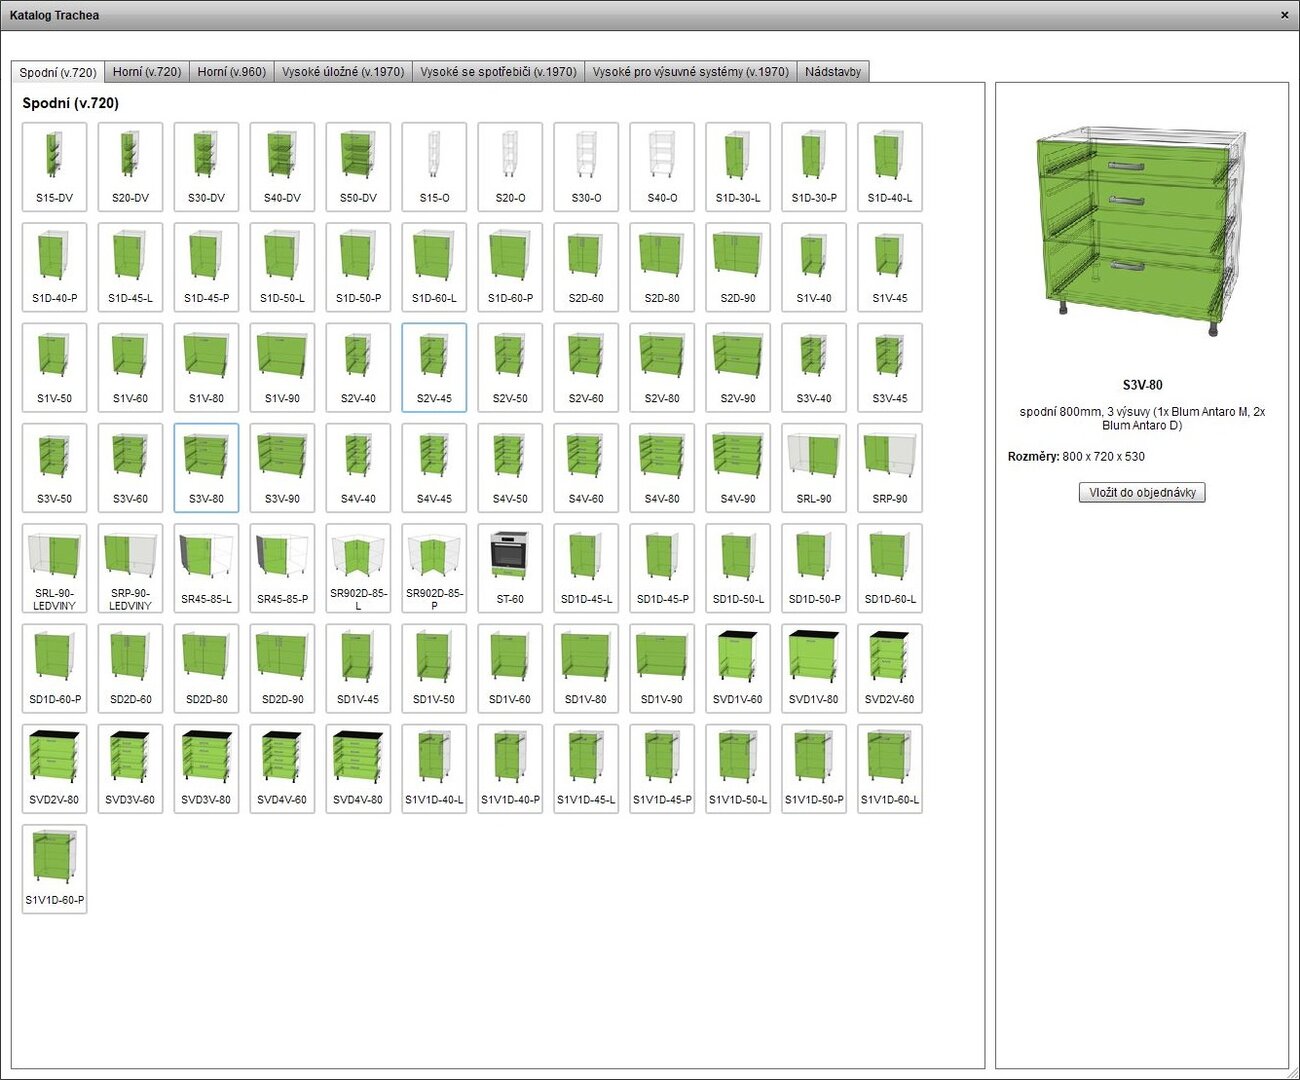Select the ST-60 oven cabinet icon
The width and height of the screenshot is (1300, 1080).
(x=510, y=567)
